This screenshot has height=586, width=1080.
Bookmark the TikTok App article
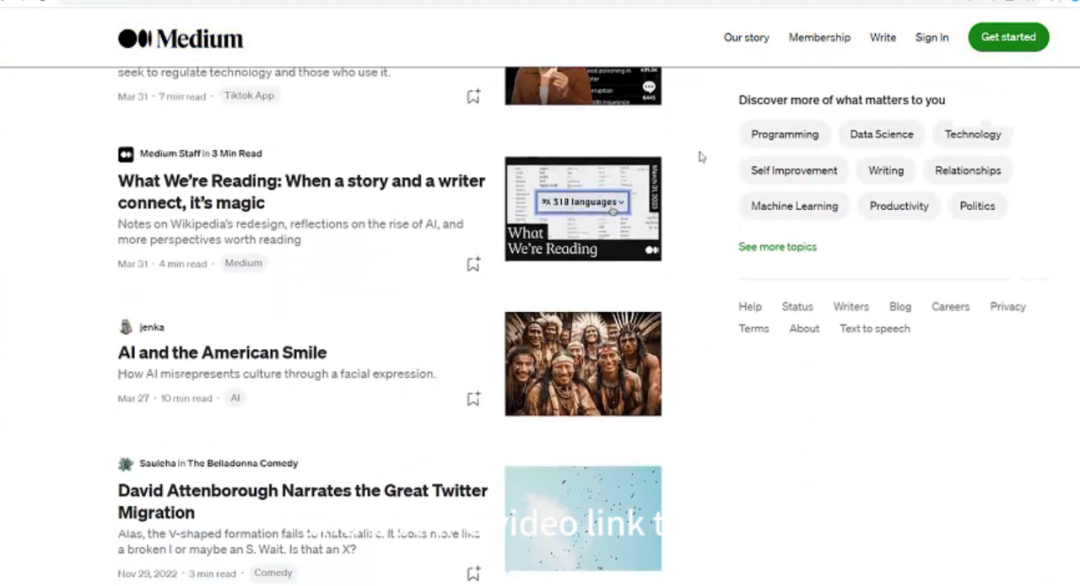[473, 97]
